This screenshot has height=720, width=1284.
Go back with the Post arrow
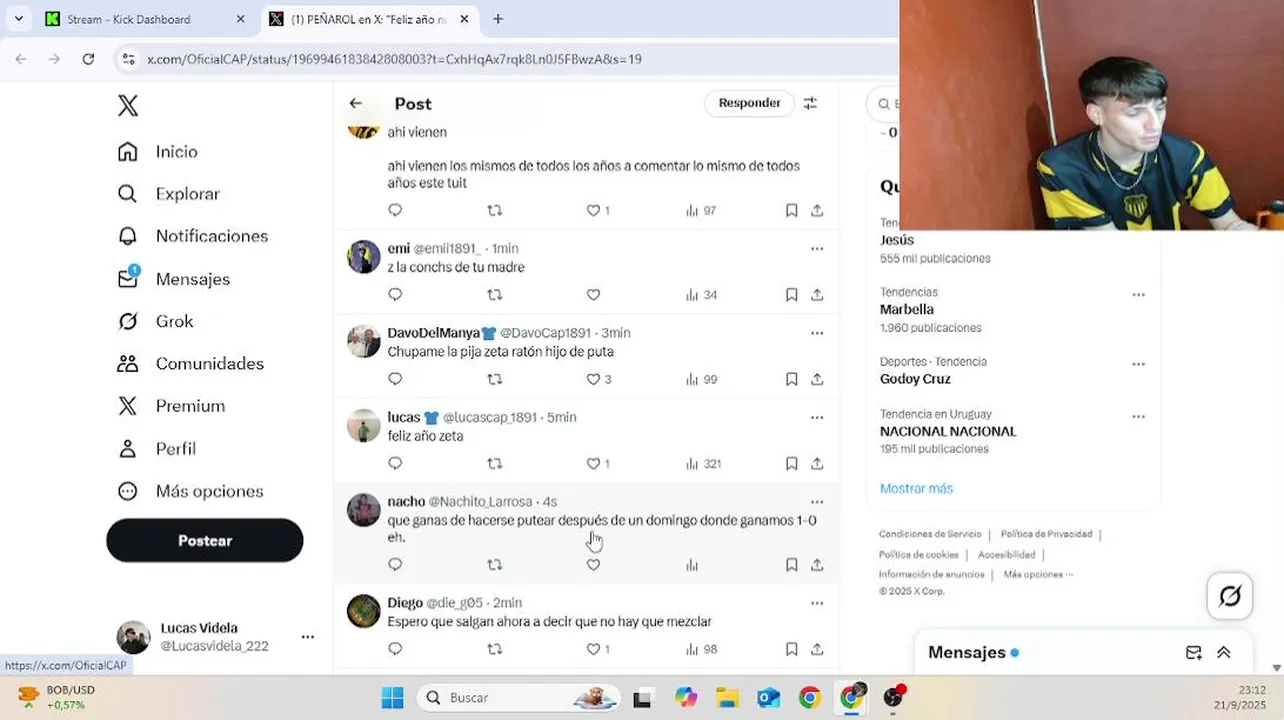click(x=356, y=103)
